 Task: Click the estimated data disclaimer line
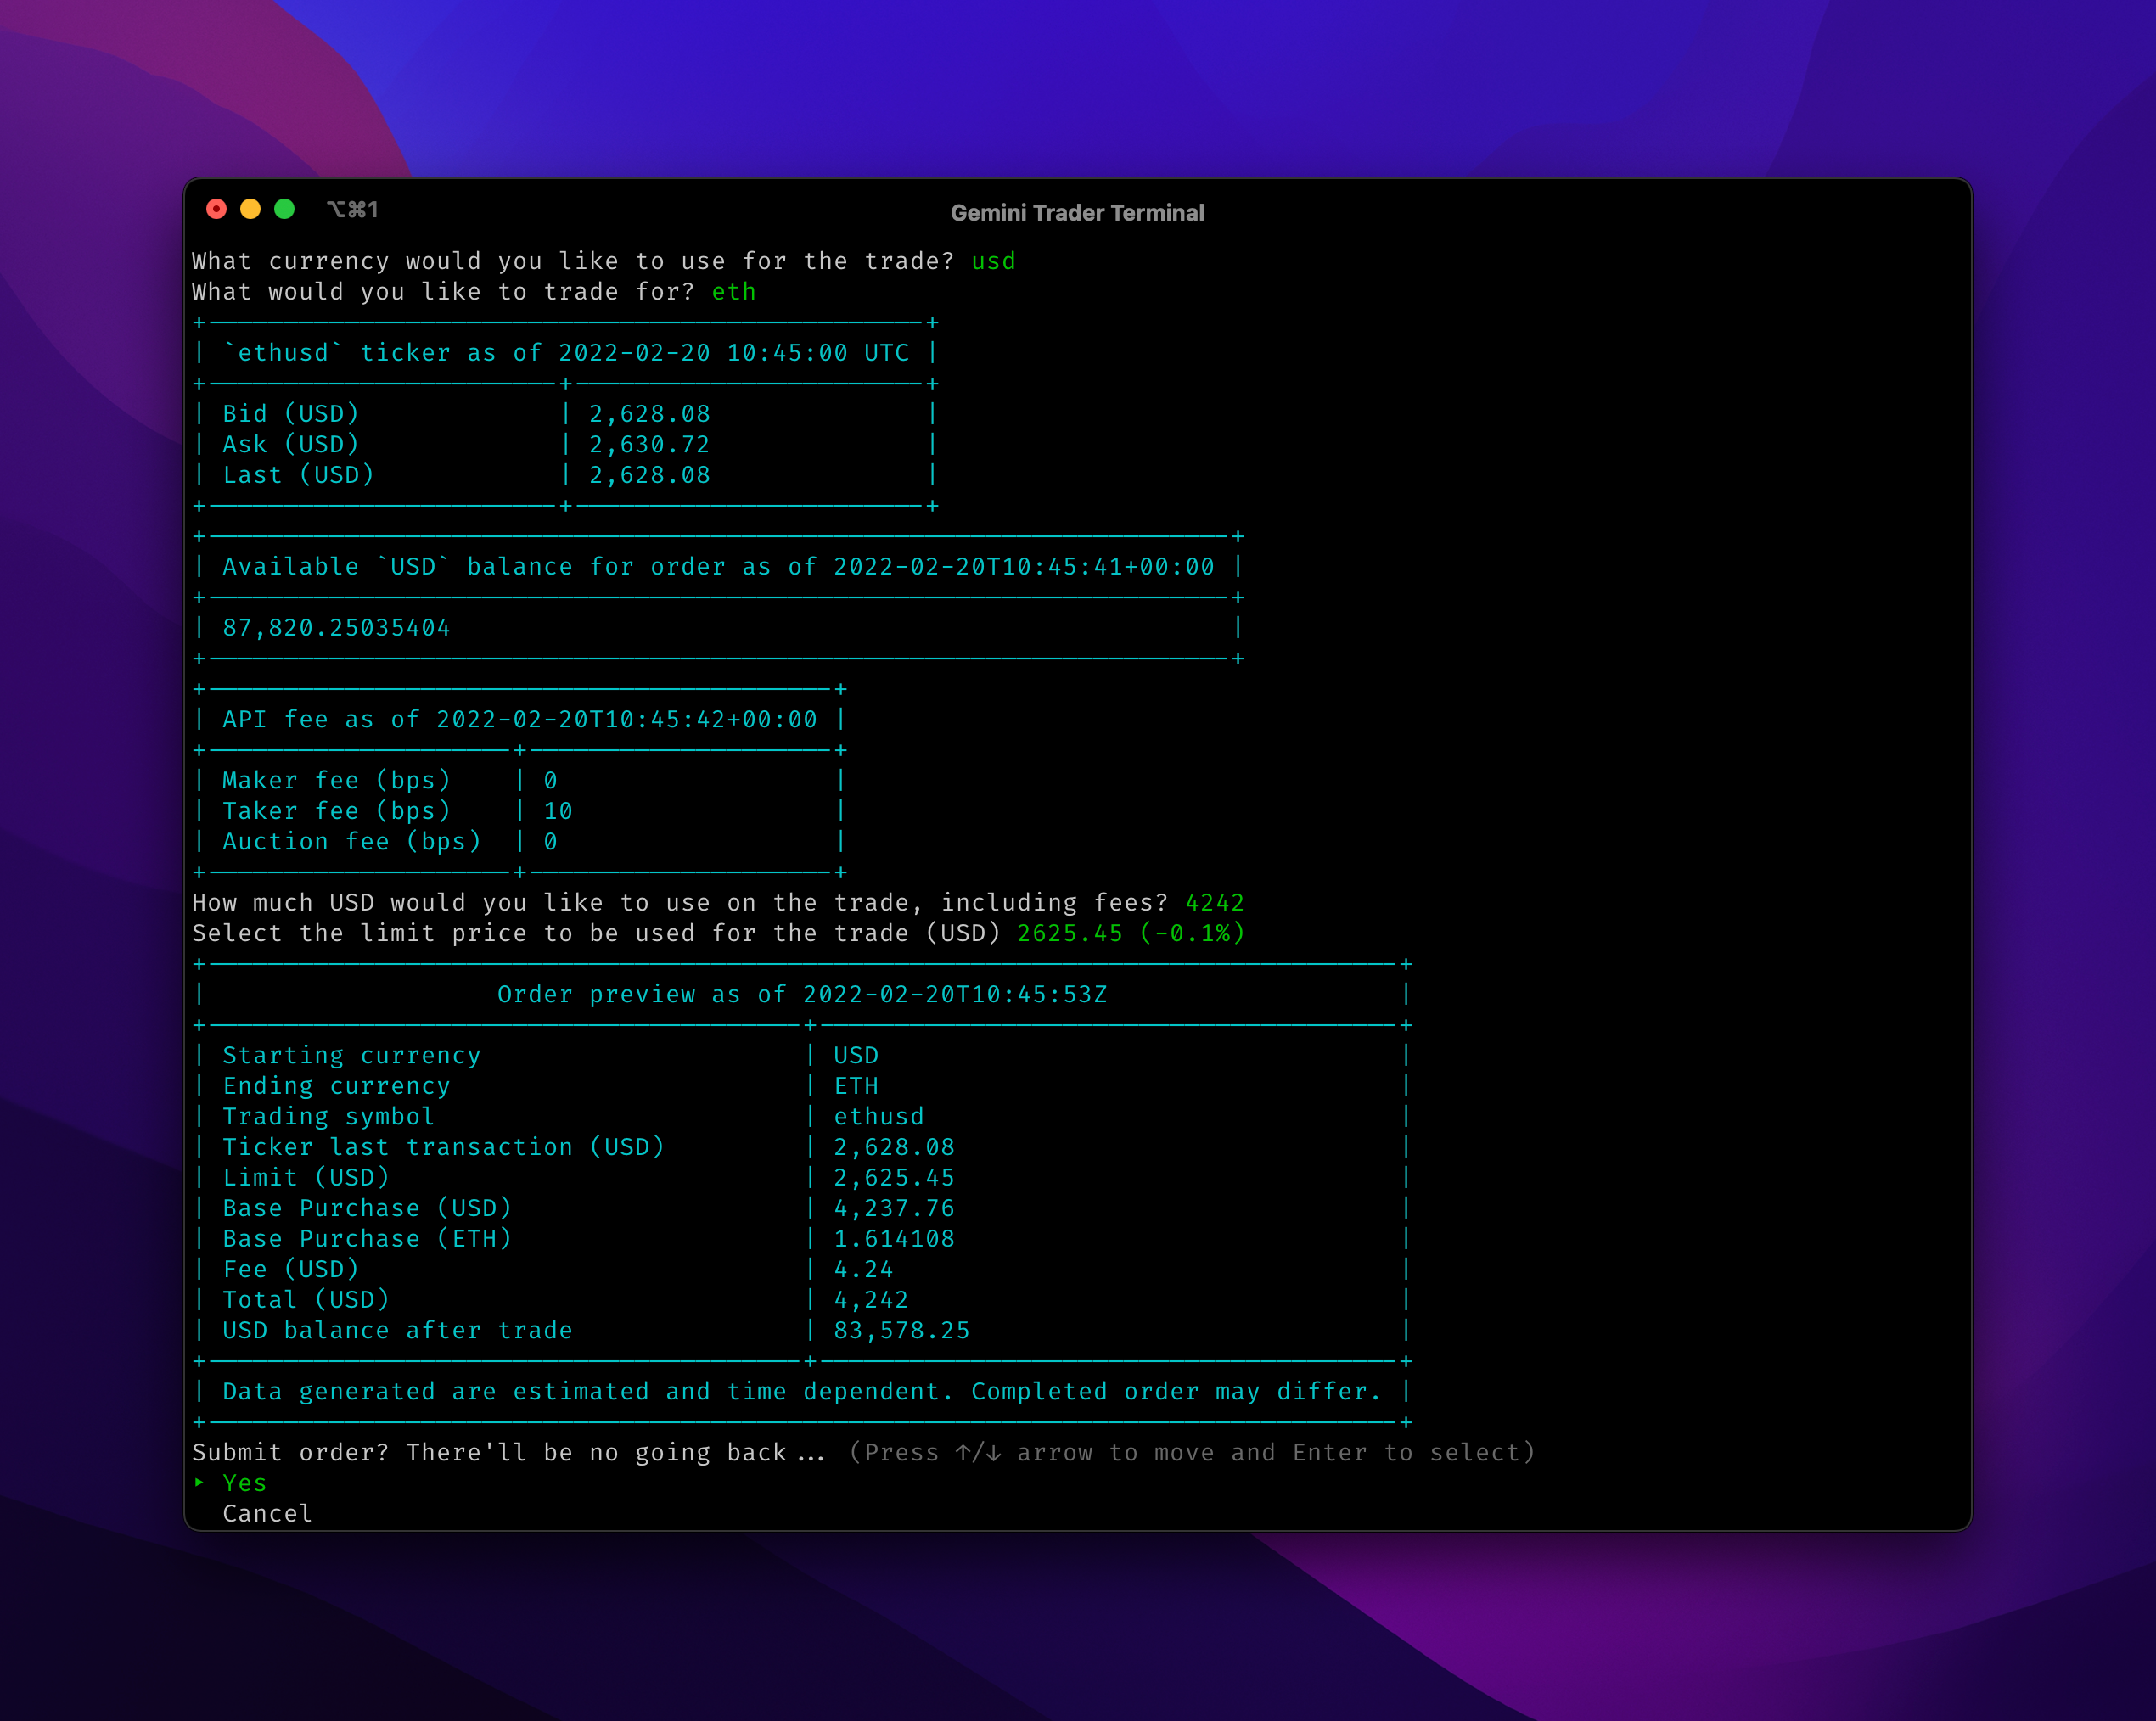[x=802, y=1392]
